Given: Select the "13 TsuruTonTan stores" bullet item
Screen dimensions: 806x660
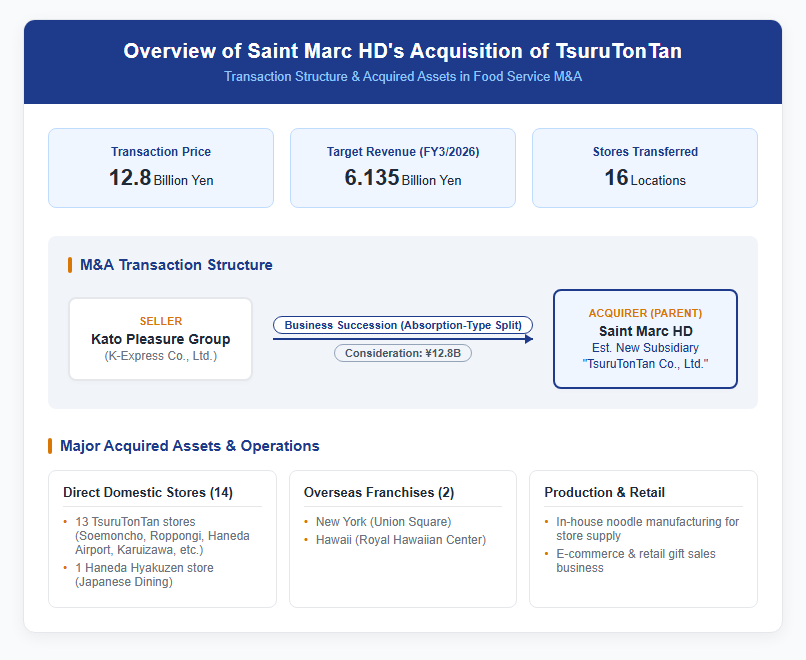Looking at the screenshot, I should (162, 536).
